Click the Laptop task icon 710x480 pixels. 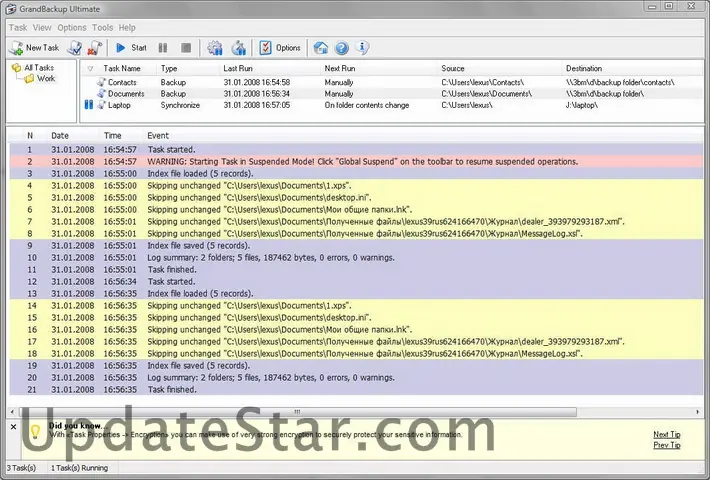(101, 105)
